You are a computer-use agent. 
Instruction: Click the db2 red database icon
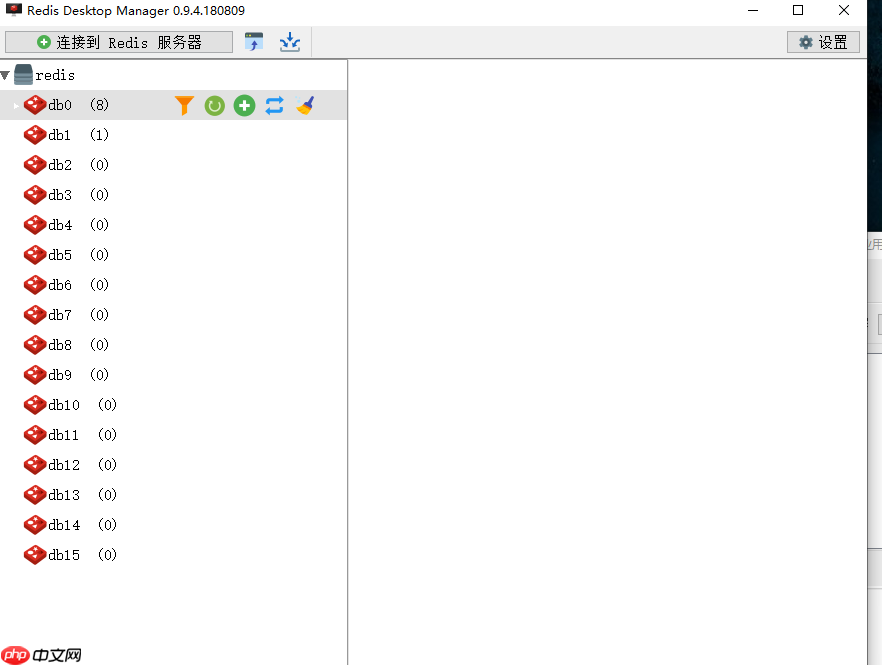point(35,165)
